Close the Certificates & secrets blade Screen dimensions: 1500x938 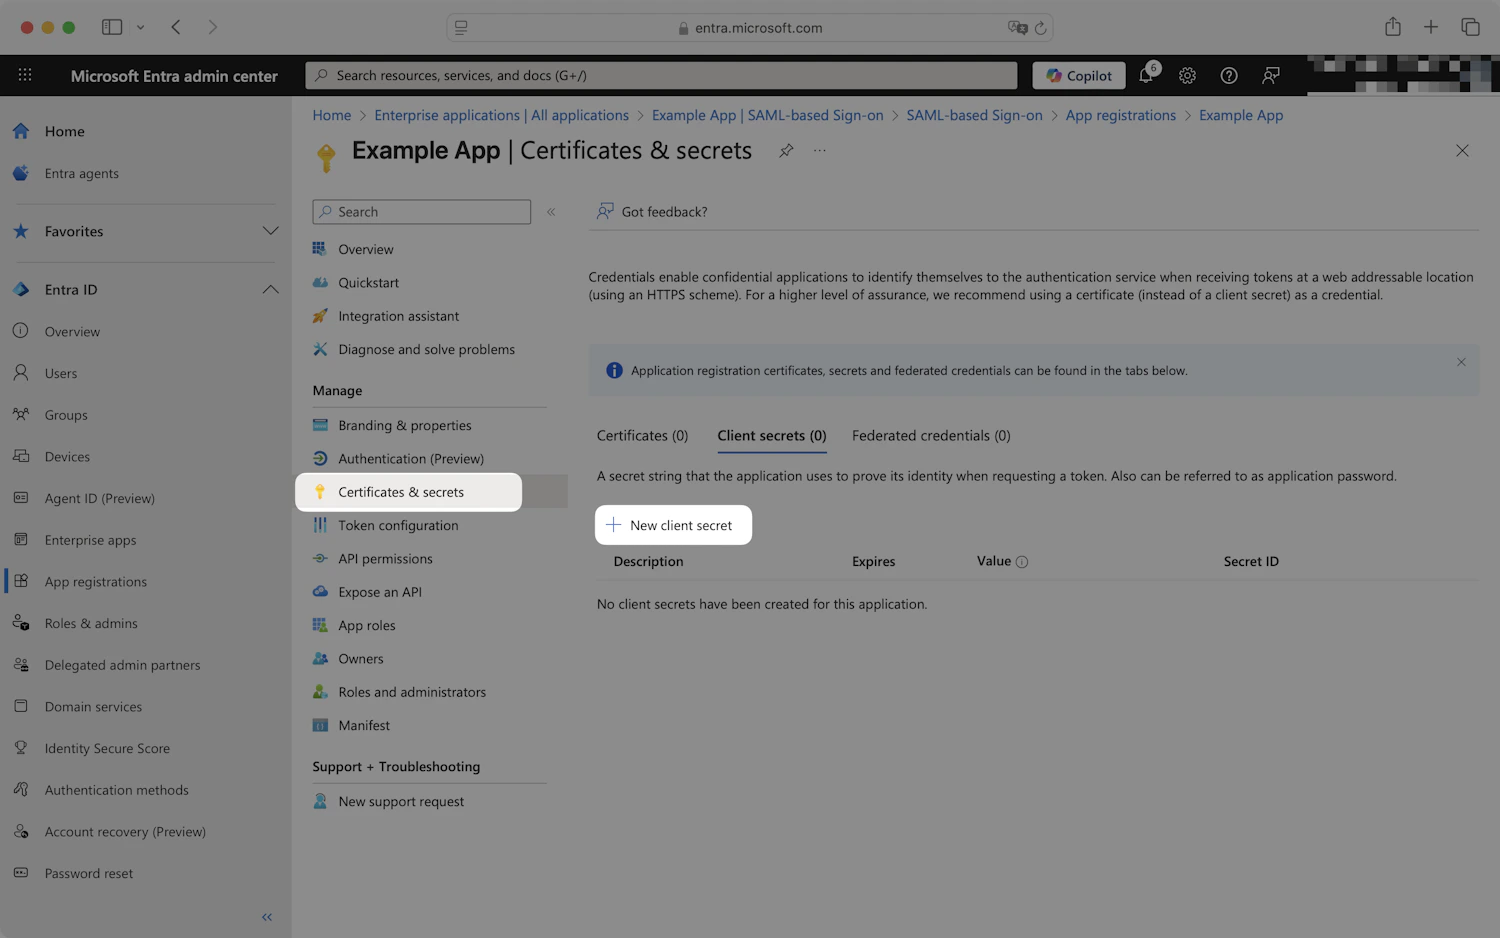pyautogui.click(x=1462, y=151)
